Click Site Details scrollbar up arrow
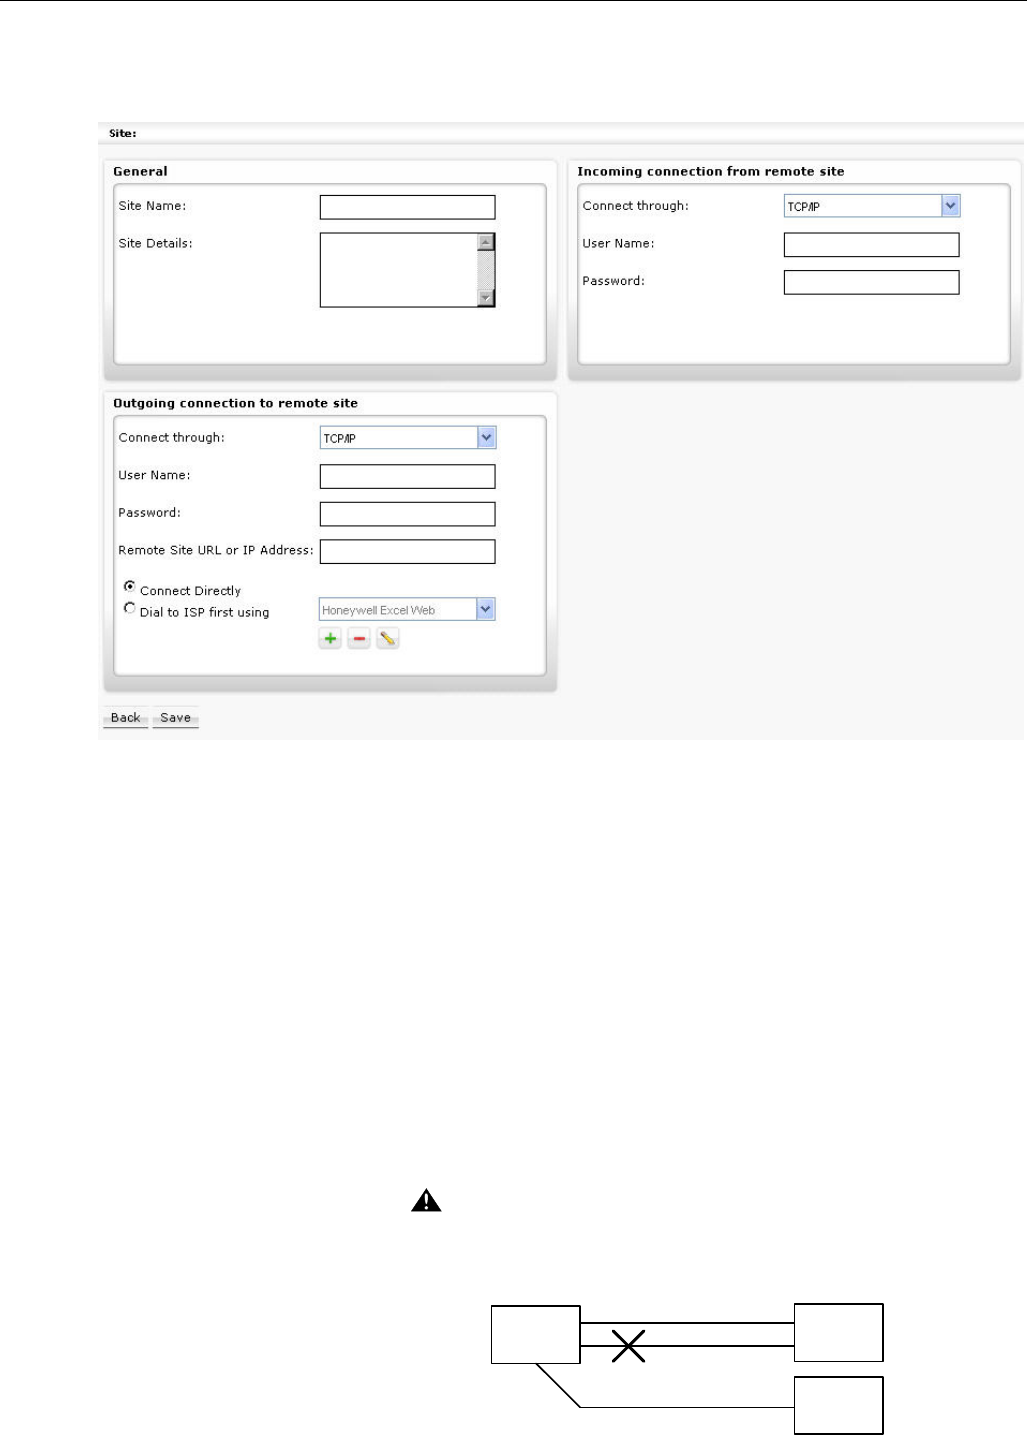 [x=486, y=242]
